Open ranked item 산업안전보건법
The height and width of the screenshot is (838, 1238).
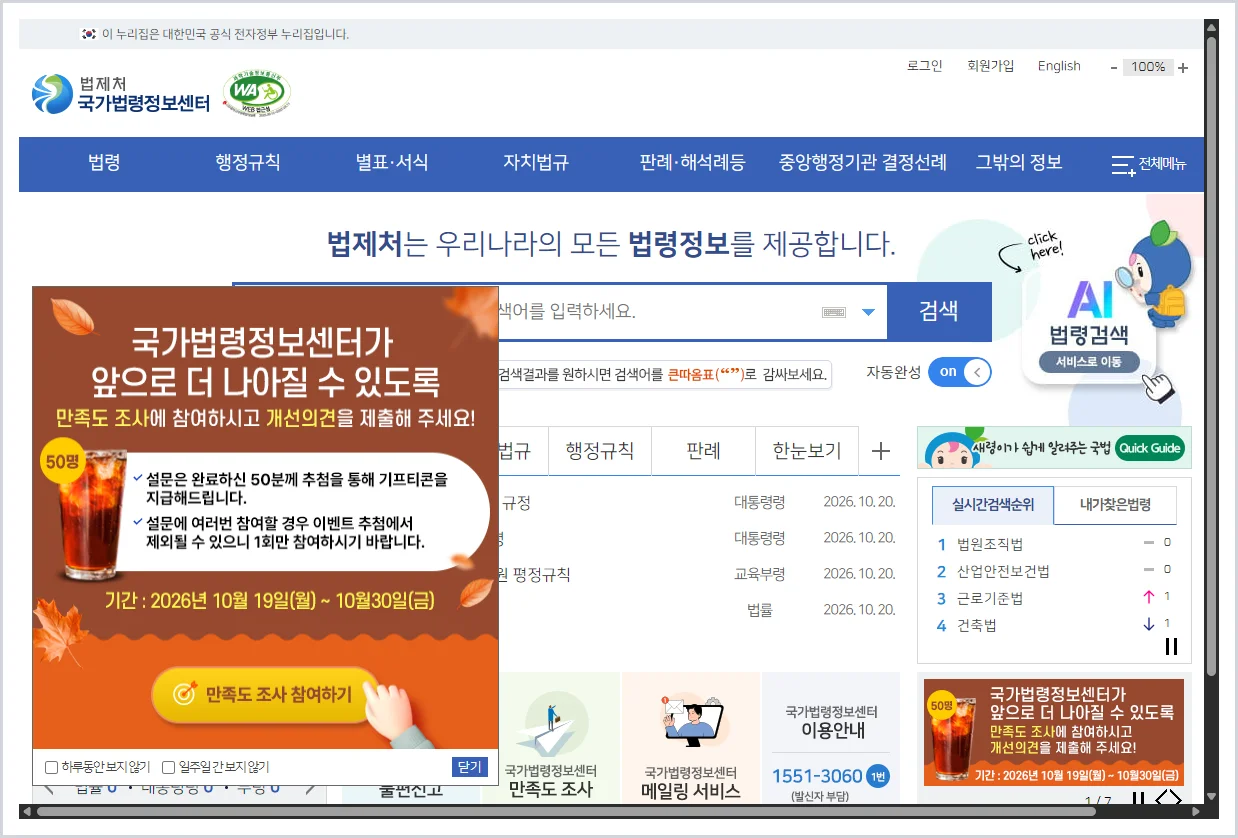click(x=1004, y=571)
